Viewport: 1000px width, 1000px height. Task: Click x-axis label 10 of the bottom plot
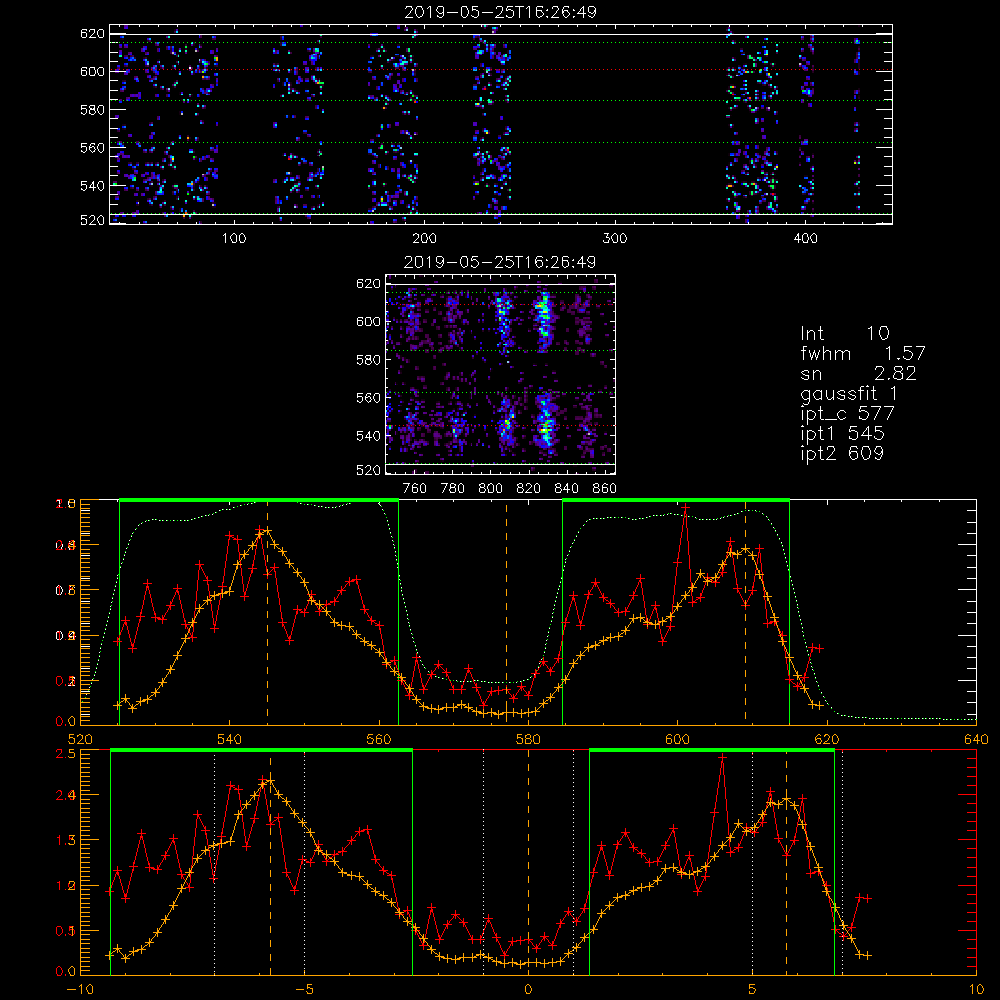click(976, 990)
